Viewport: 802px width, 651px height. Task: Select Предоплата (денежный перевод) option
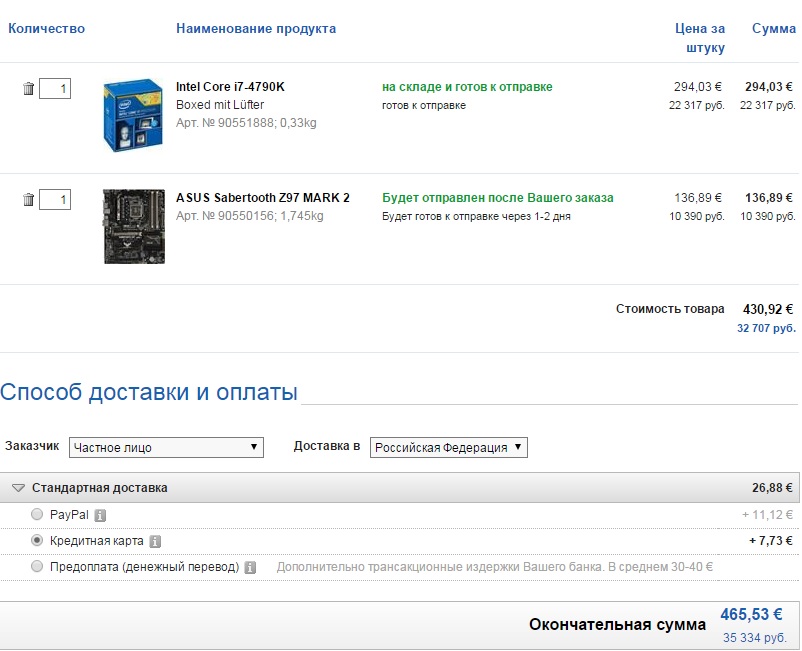pyautogui.click(x=37, y=567)
